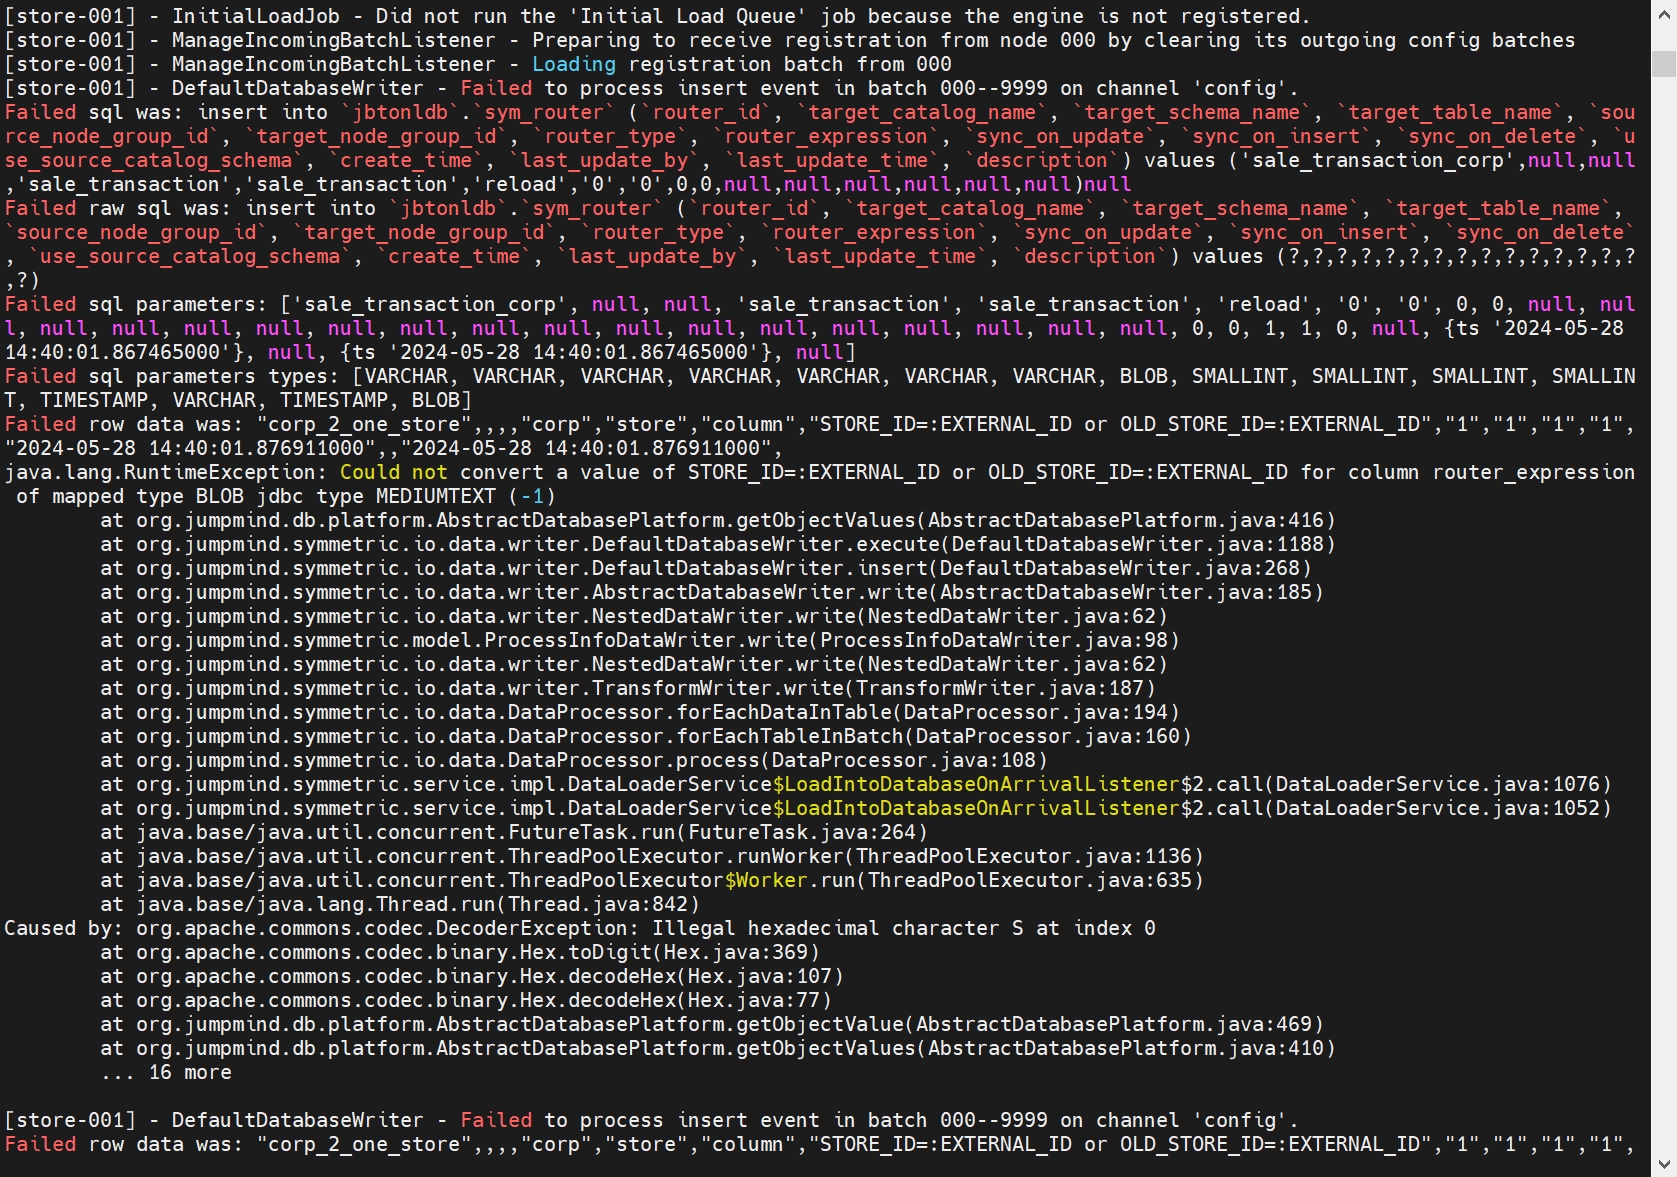1677x1177 pixels.
Task: Click the vertical scrollbar thumb
Action: tap(1663, 62)
